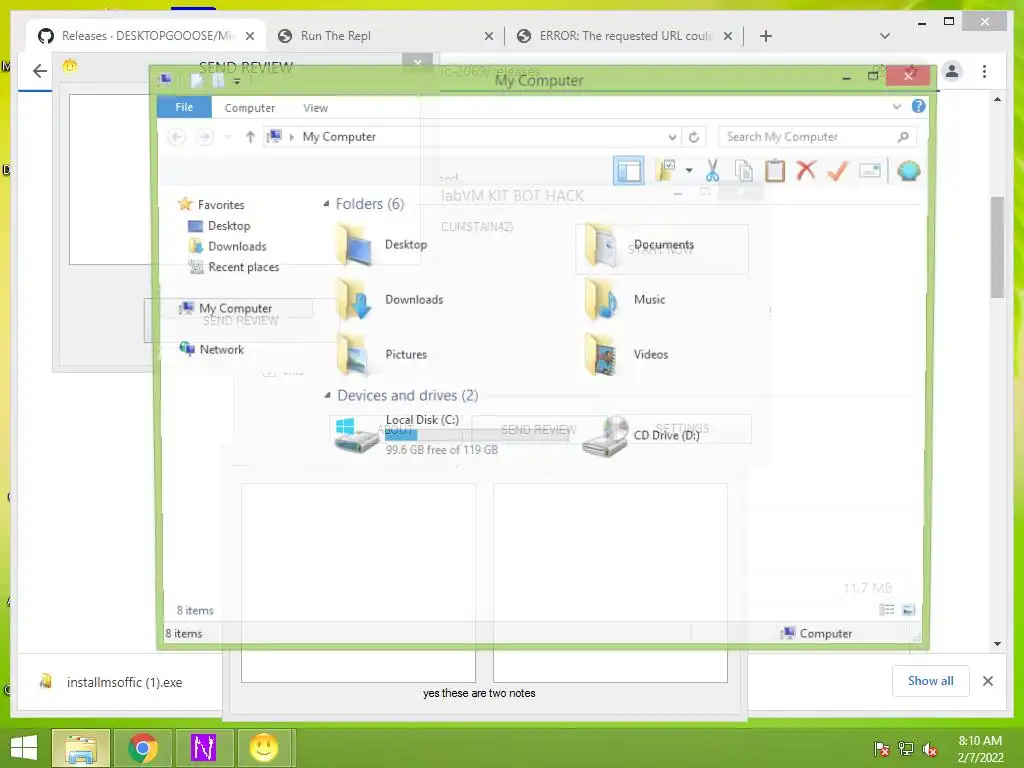Open Chrome from the taskbar
Image resolution: width=1024 pixels, height=768 pixels.
point(142,748)
